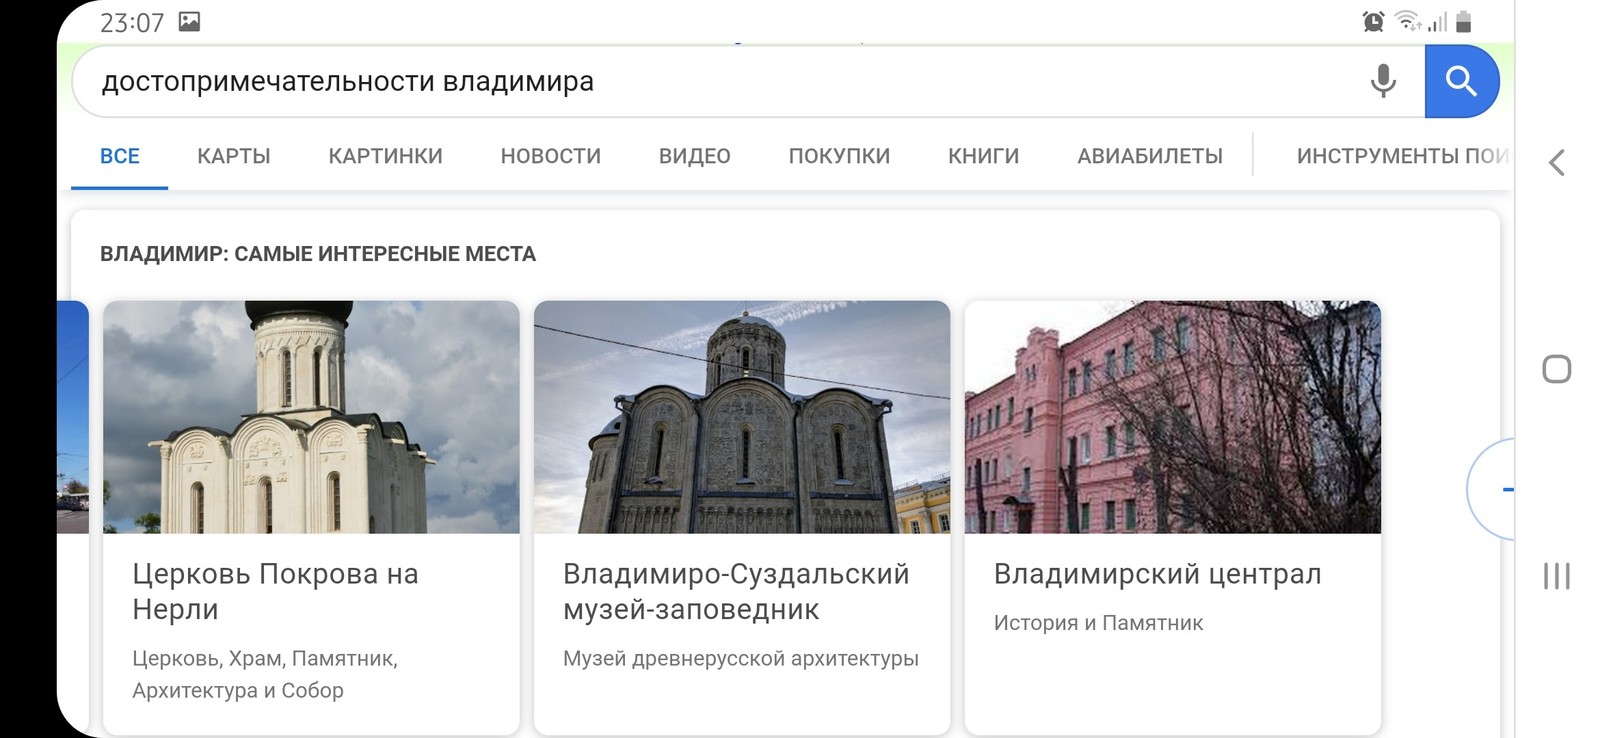Screen dimensions: 1600x738
Task: Open the Владимирский централ building photo
Action: click(x=1173, y=417)
